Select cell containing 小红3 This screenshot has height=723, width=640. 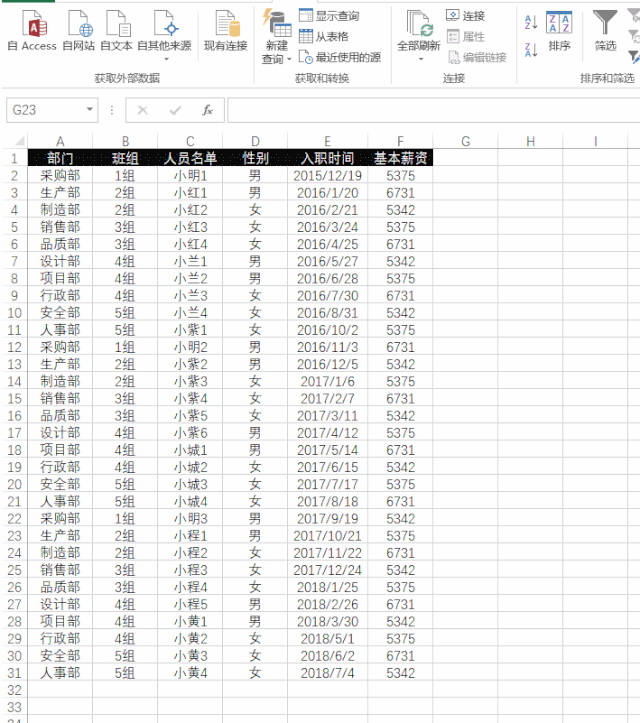click(x=190, y=227)
